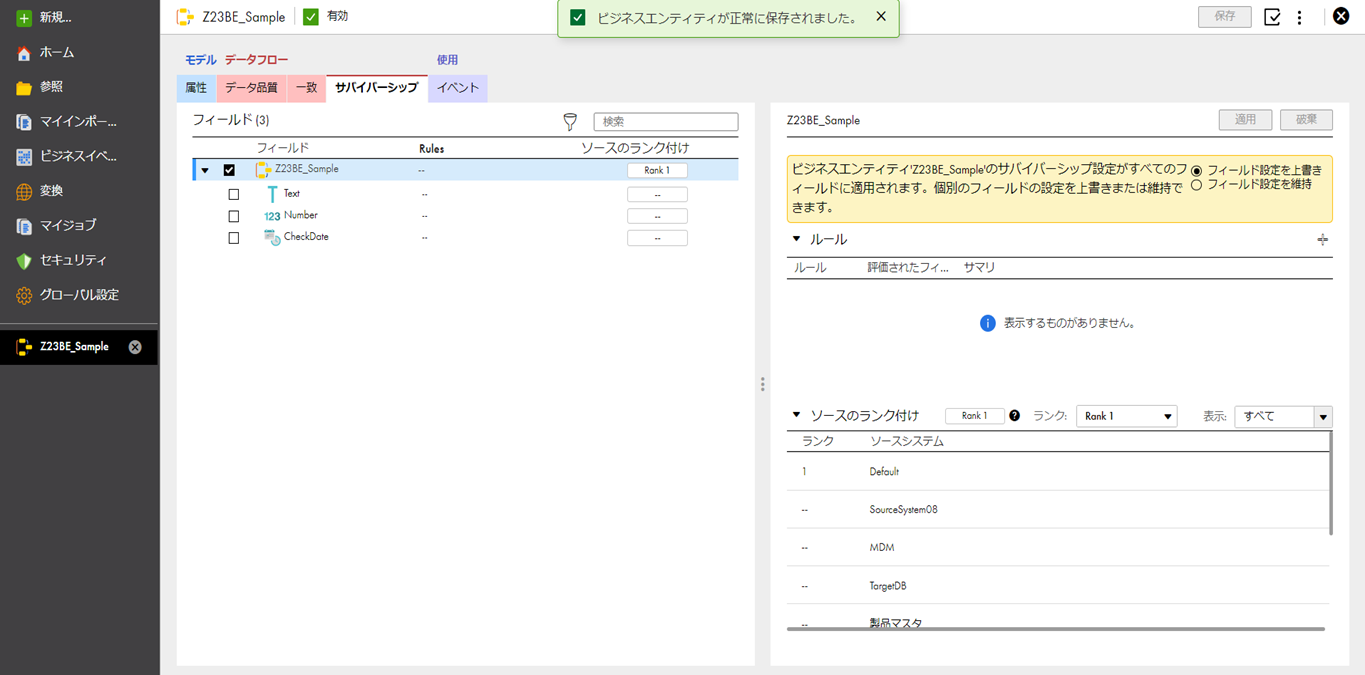The width and height of the screenshot is (1365, 675).
Task: Click the validate checkmark icon near save
Action: [x=1272, y=17]
